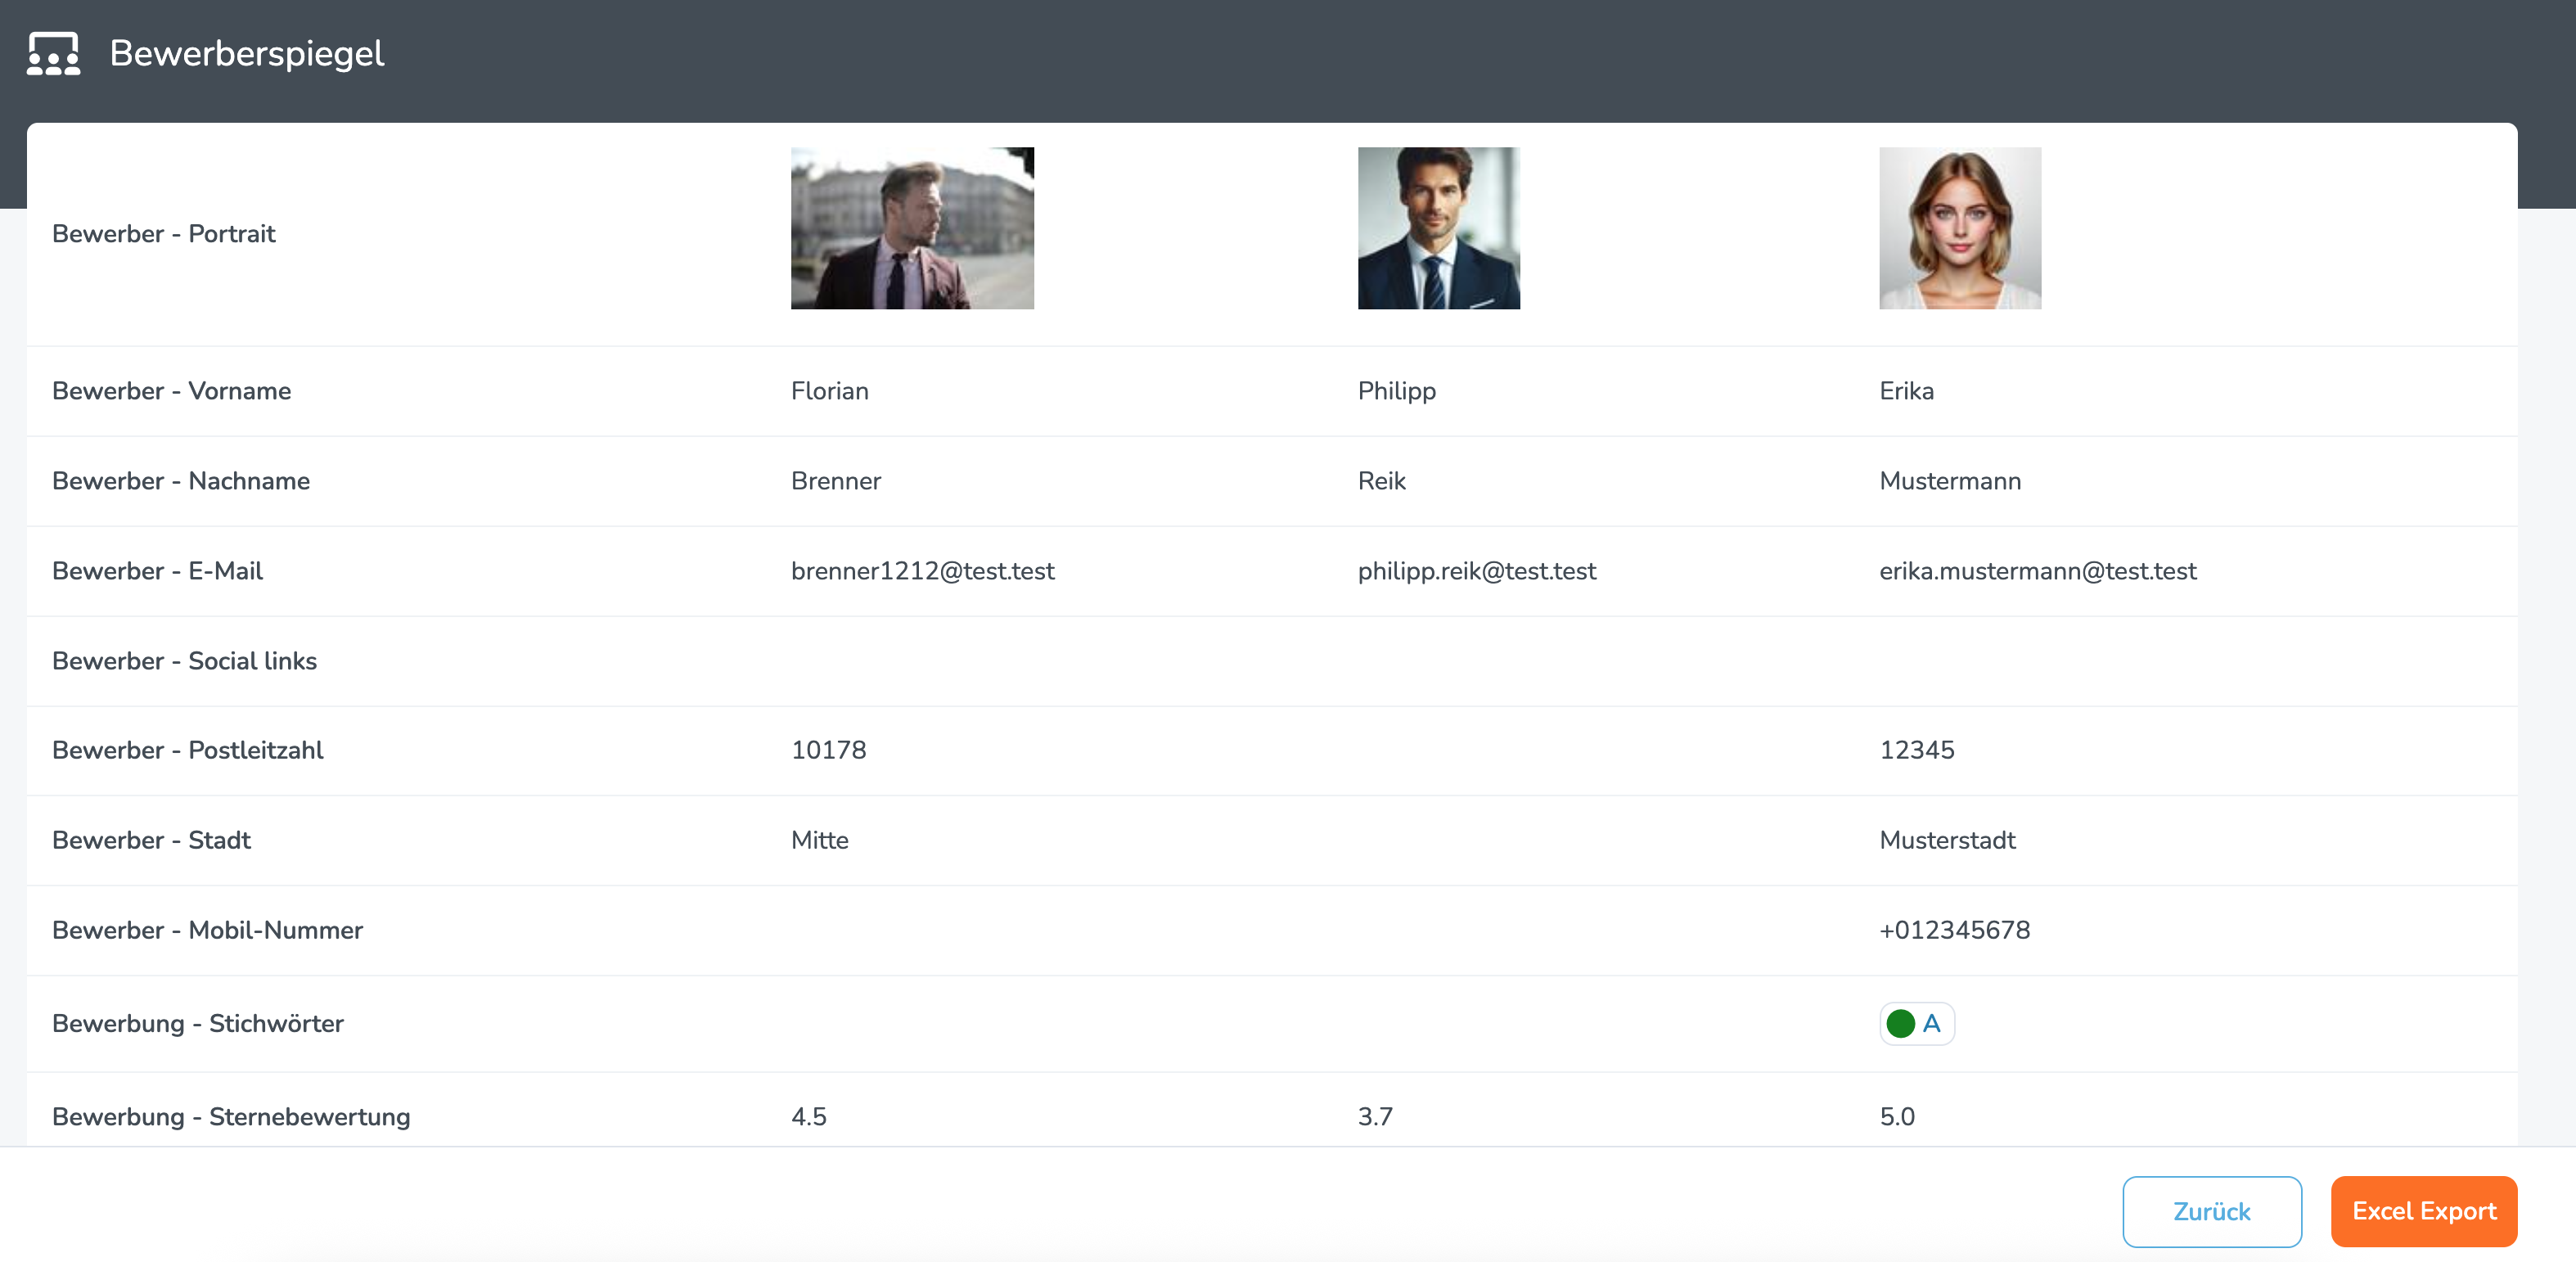Click the postal code 10178
This screenshot has width=2576, height=1262.
coord(829,750)
